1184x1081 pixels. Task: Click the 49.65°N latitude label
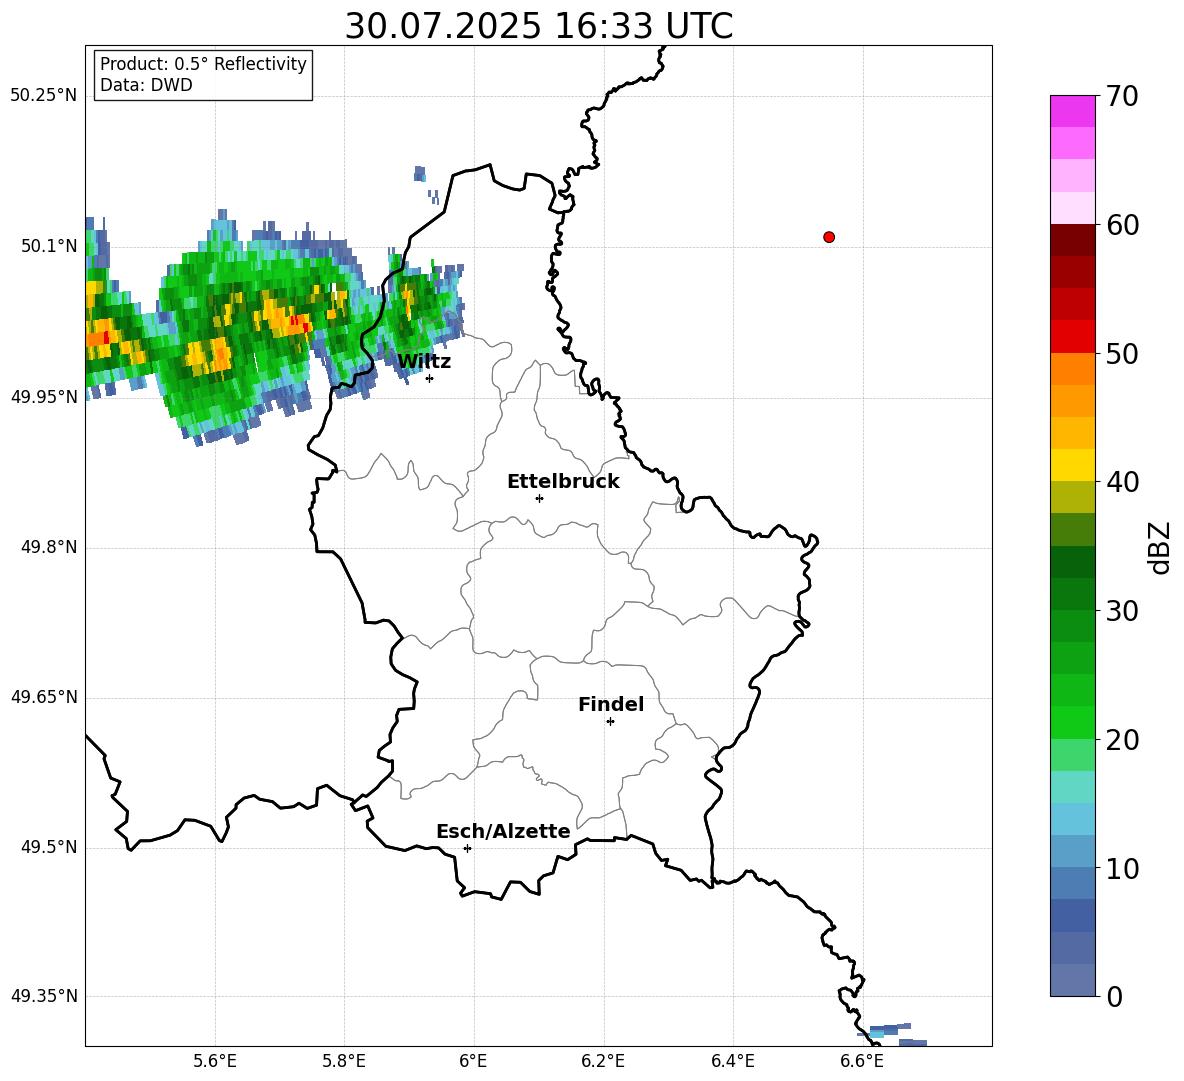point(44,696)
